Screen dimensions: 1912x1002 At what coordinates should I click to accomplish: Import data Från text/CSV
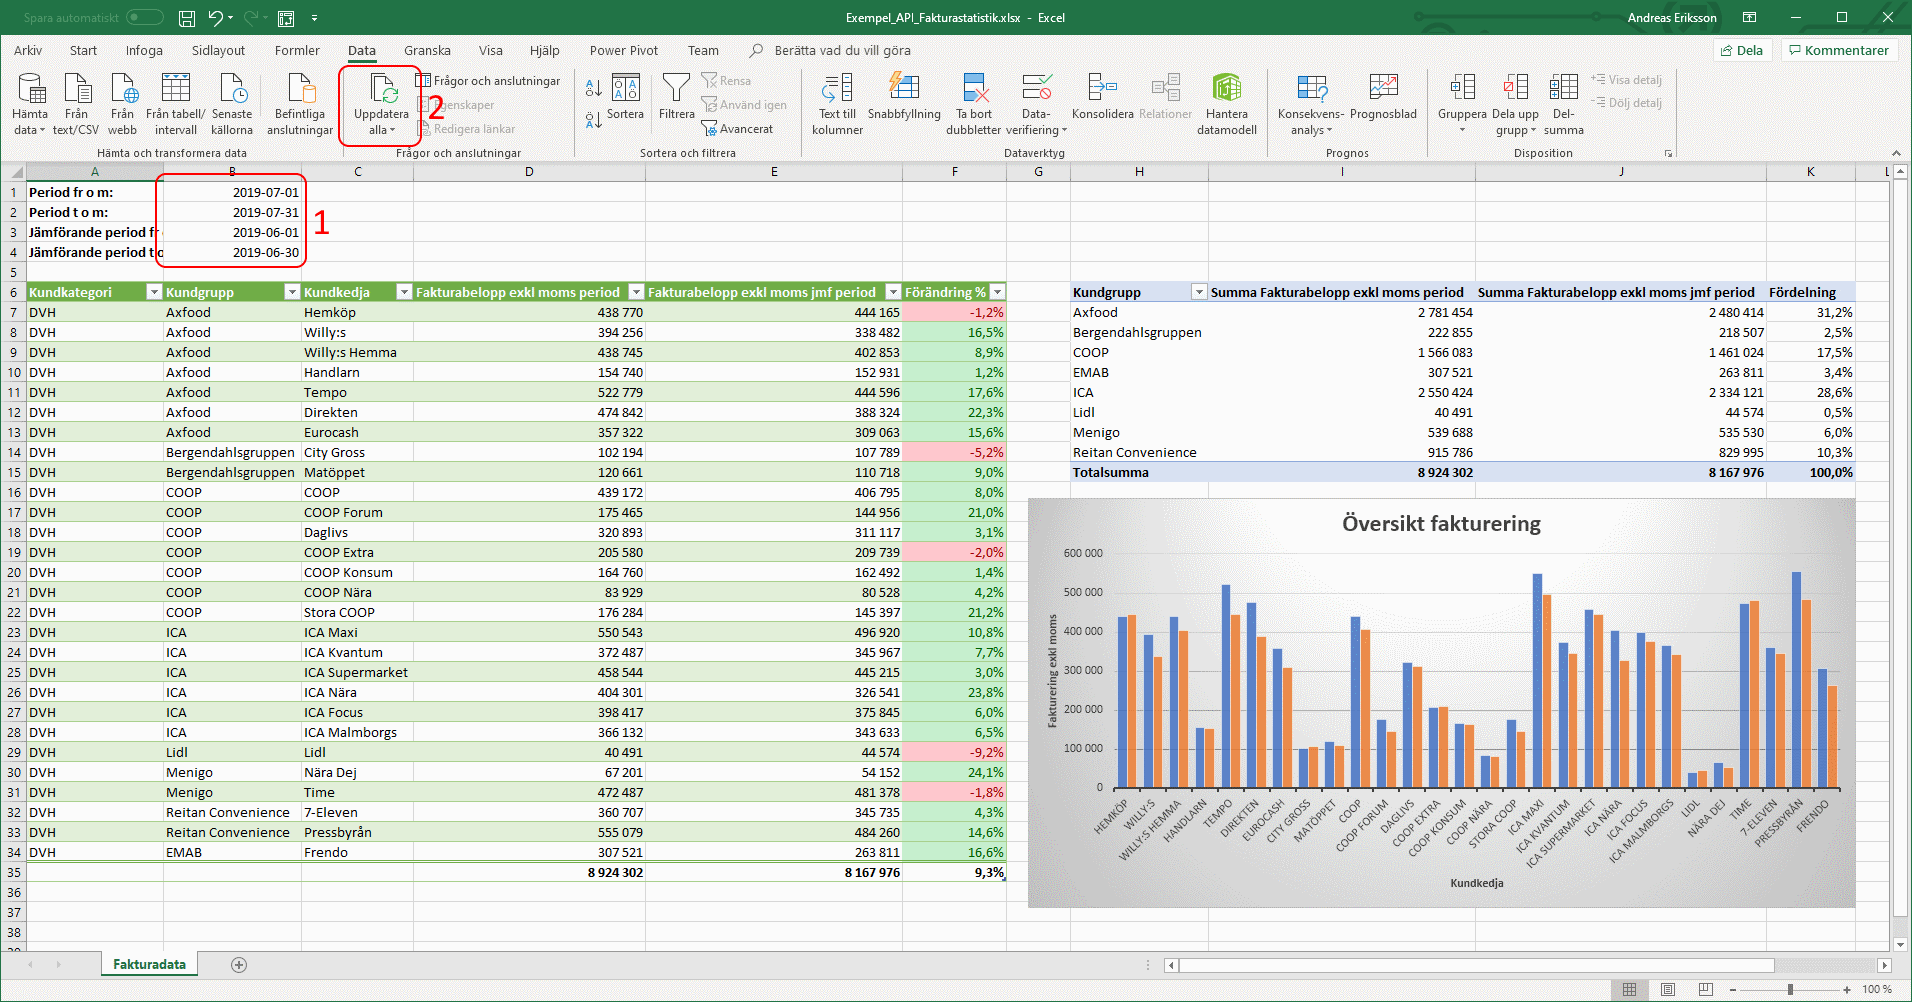pos(76,104)
